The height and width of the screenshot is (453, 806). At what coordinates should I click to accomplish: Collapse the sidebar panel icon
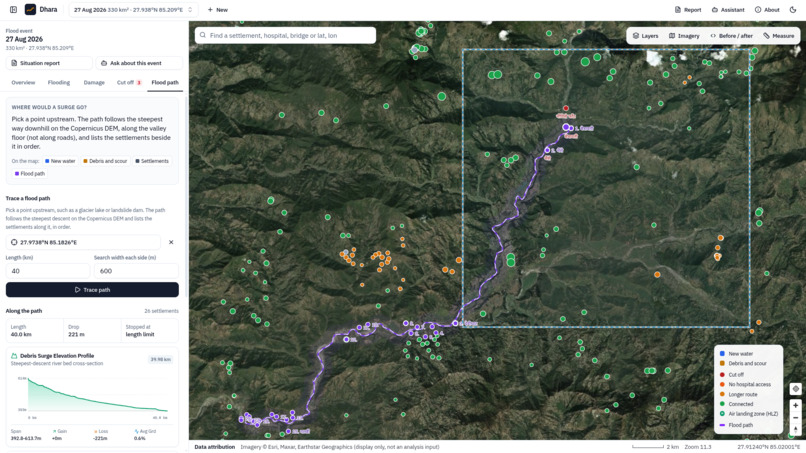click(13, 10)
